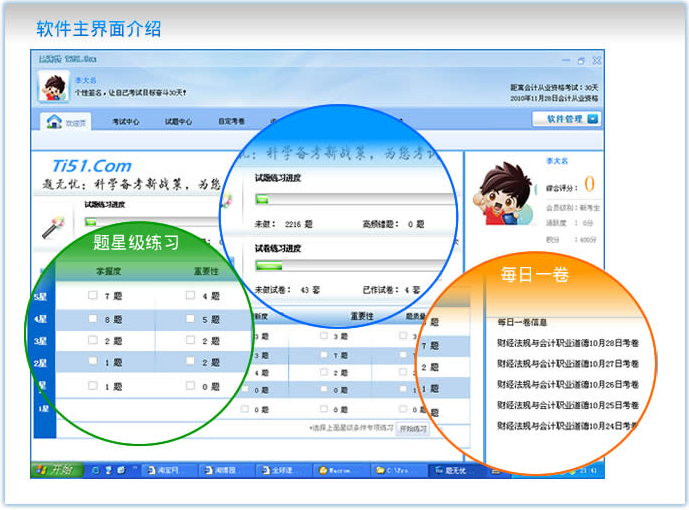
Task: Switch to the 淘宝网 taskbar window
Action: 170,470
